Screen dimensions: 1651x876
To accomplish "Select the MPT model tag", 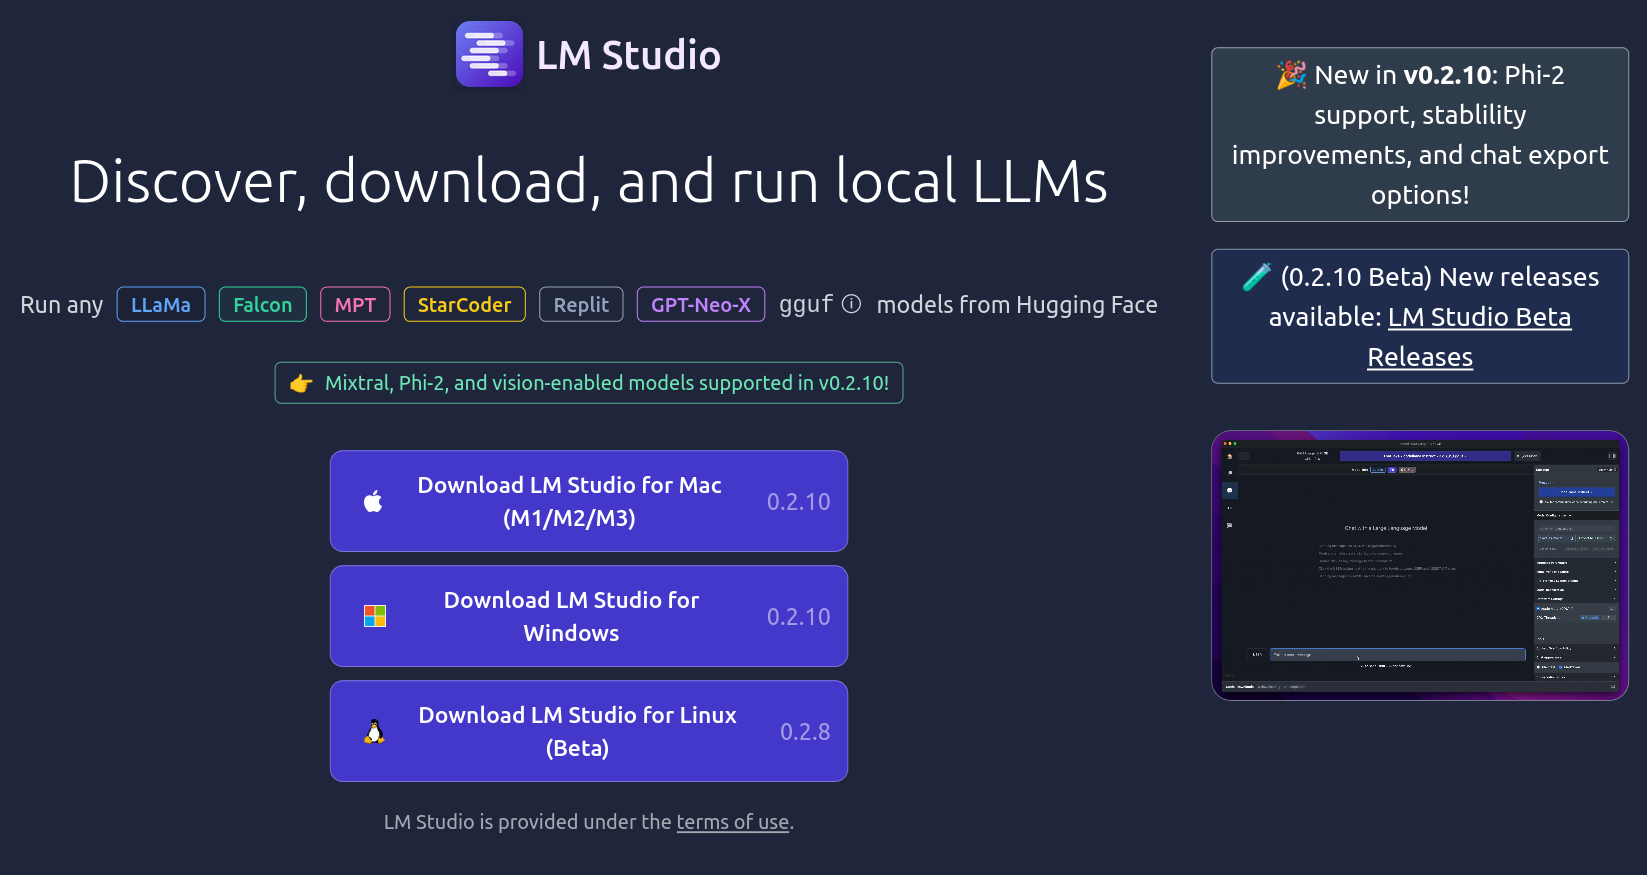I will click(x=355, y=305).
